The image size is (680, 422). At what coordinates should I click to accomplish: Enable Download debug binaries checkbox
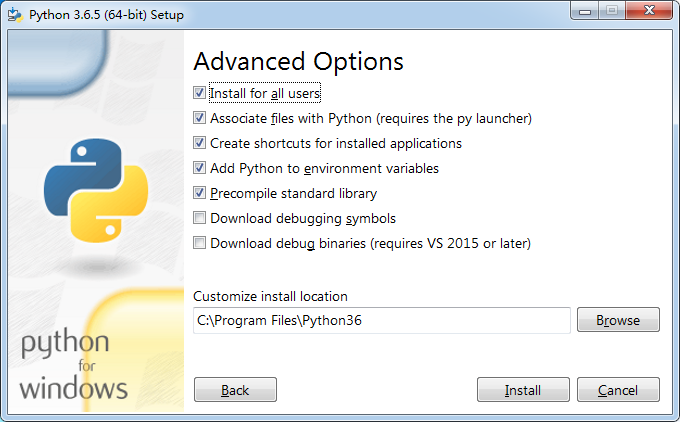(x=200, y=243)
